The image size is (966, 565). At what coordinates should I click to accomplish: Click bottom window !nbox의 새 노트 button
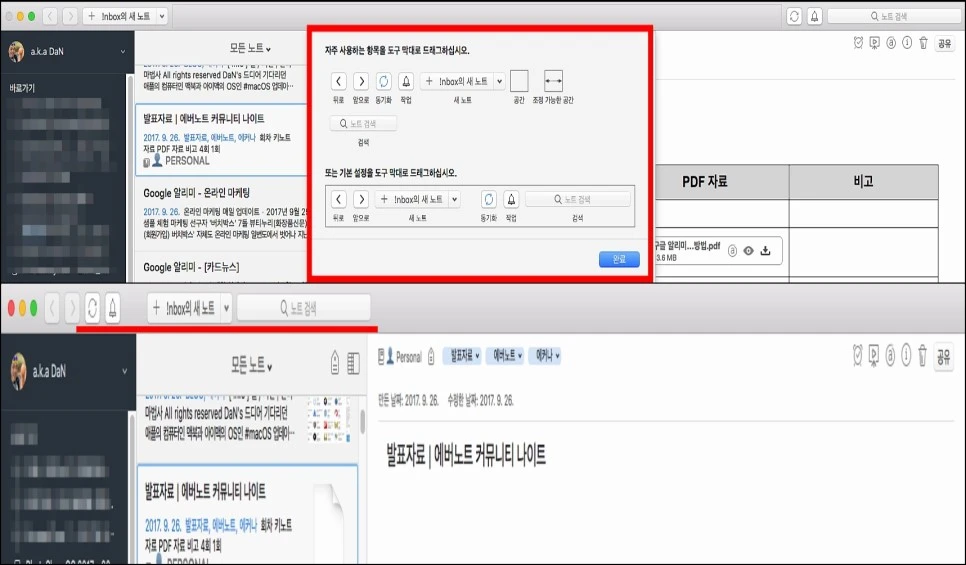(184, 307)
